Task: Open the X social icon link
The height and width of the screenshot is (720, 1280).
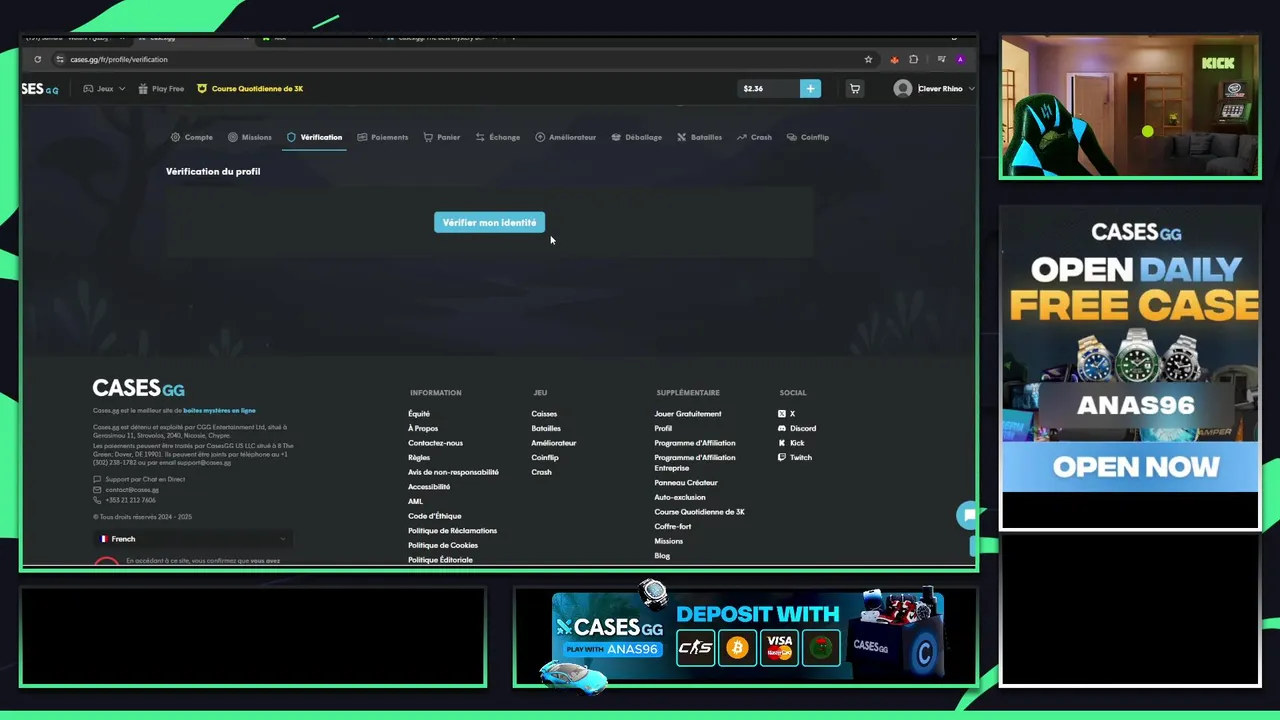Action: (786, 414)
